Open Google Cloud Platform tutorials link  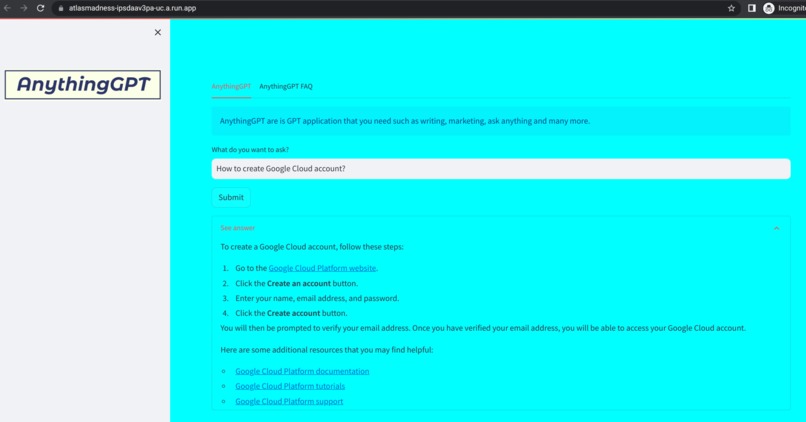click(x=290, y=386)
